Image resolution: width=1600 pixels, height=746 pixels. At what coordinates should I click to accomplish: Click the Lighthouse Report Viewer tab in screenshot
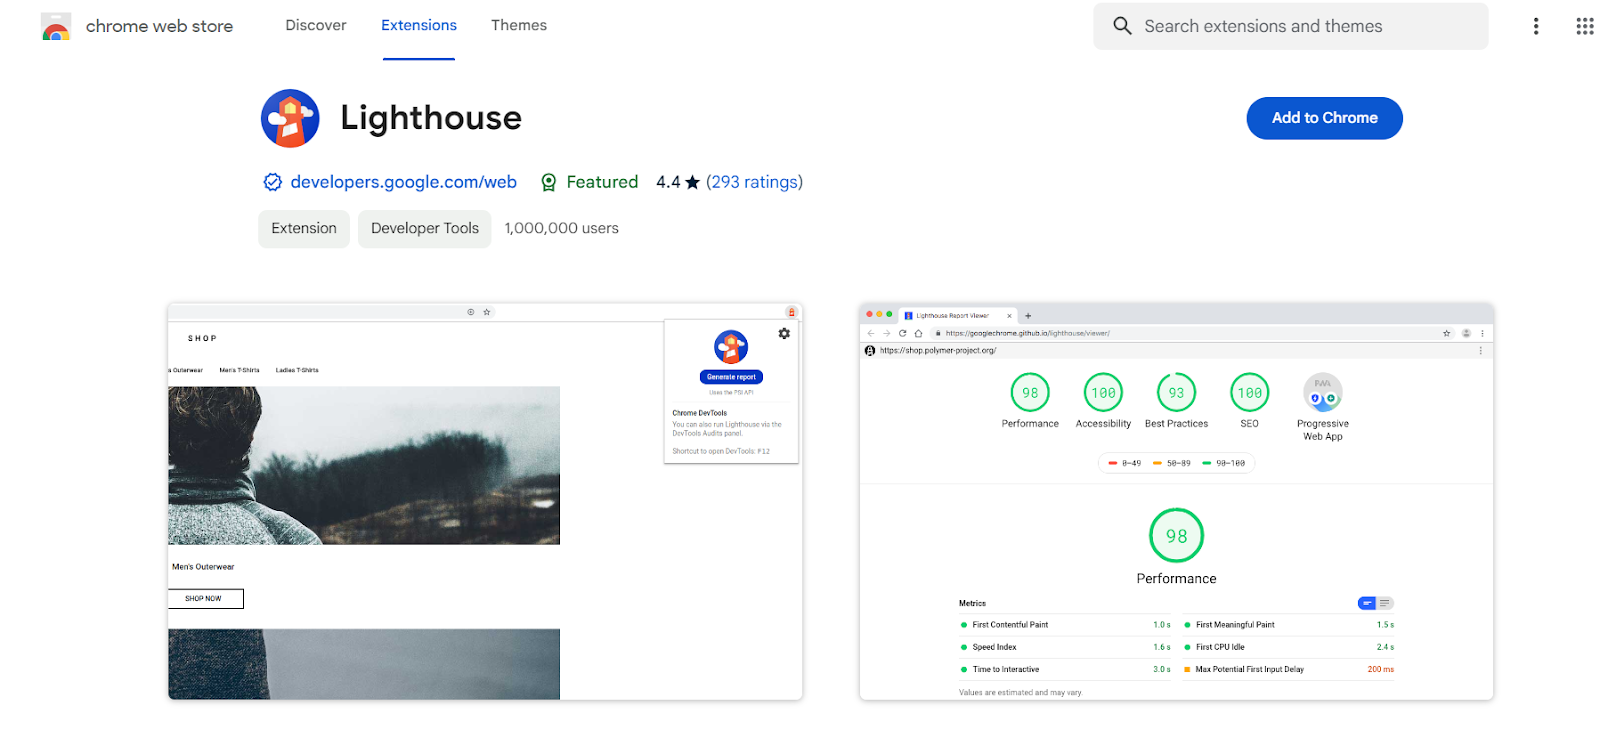(x=957, y=315)
